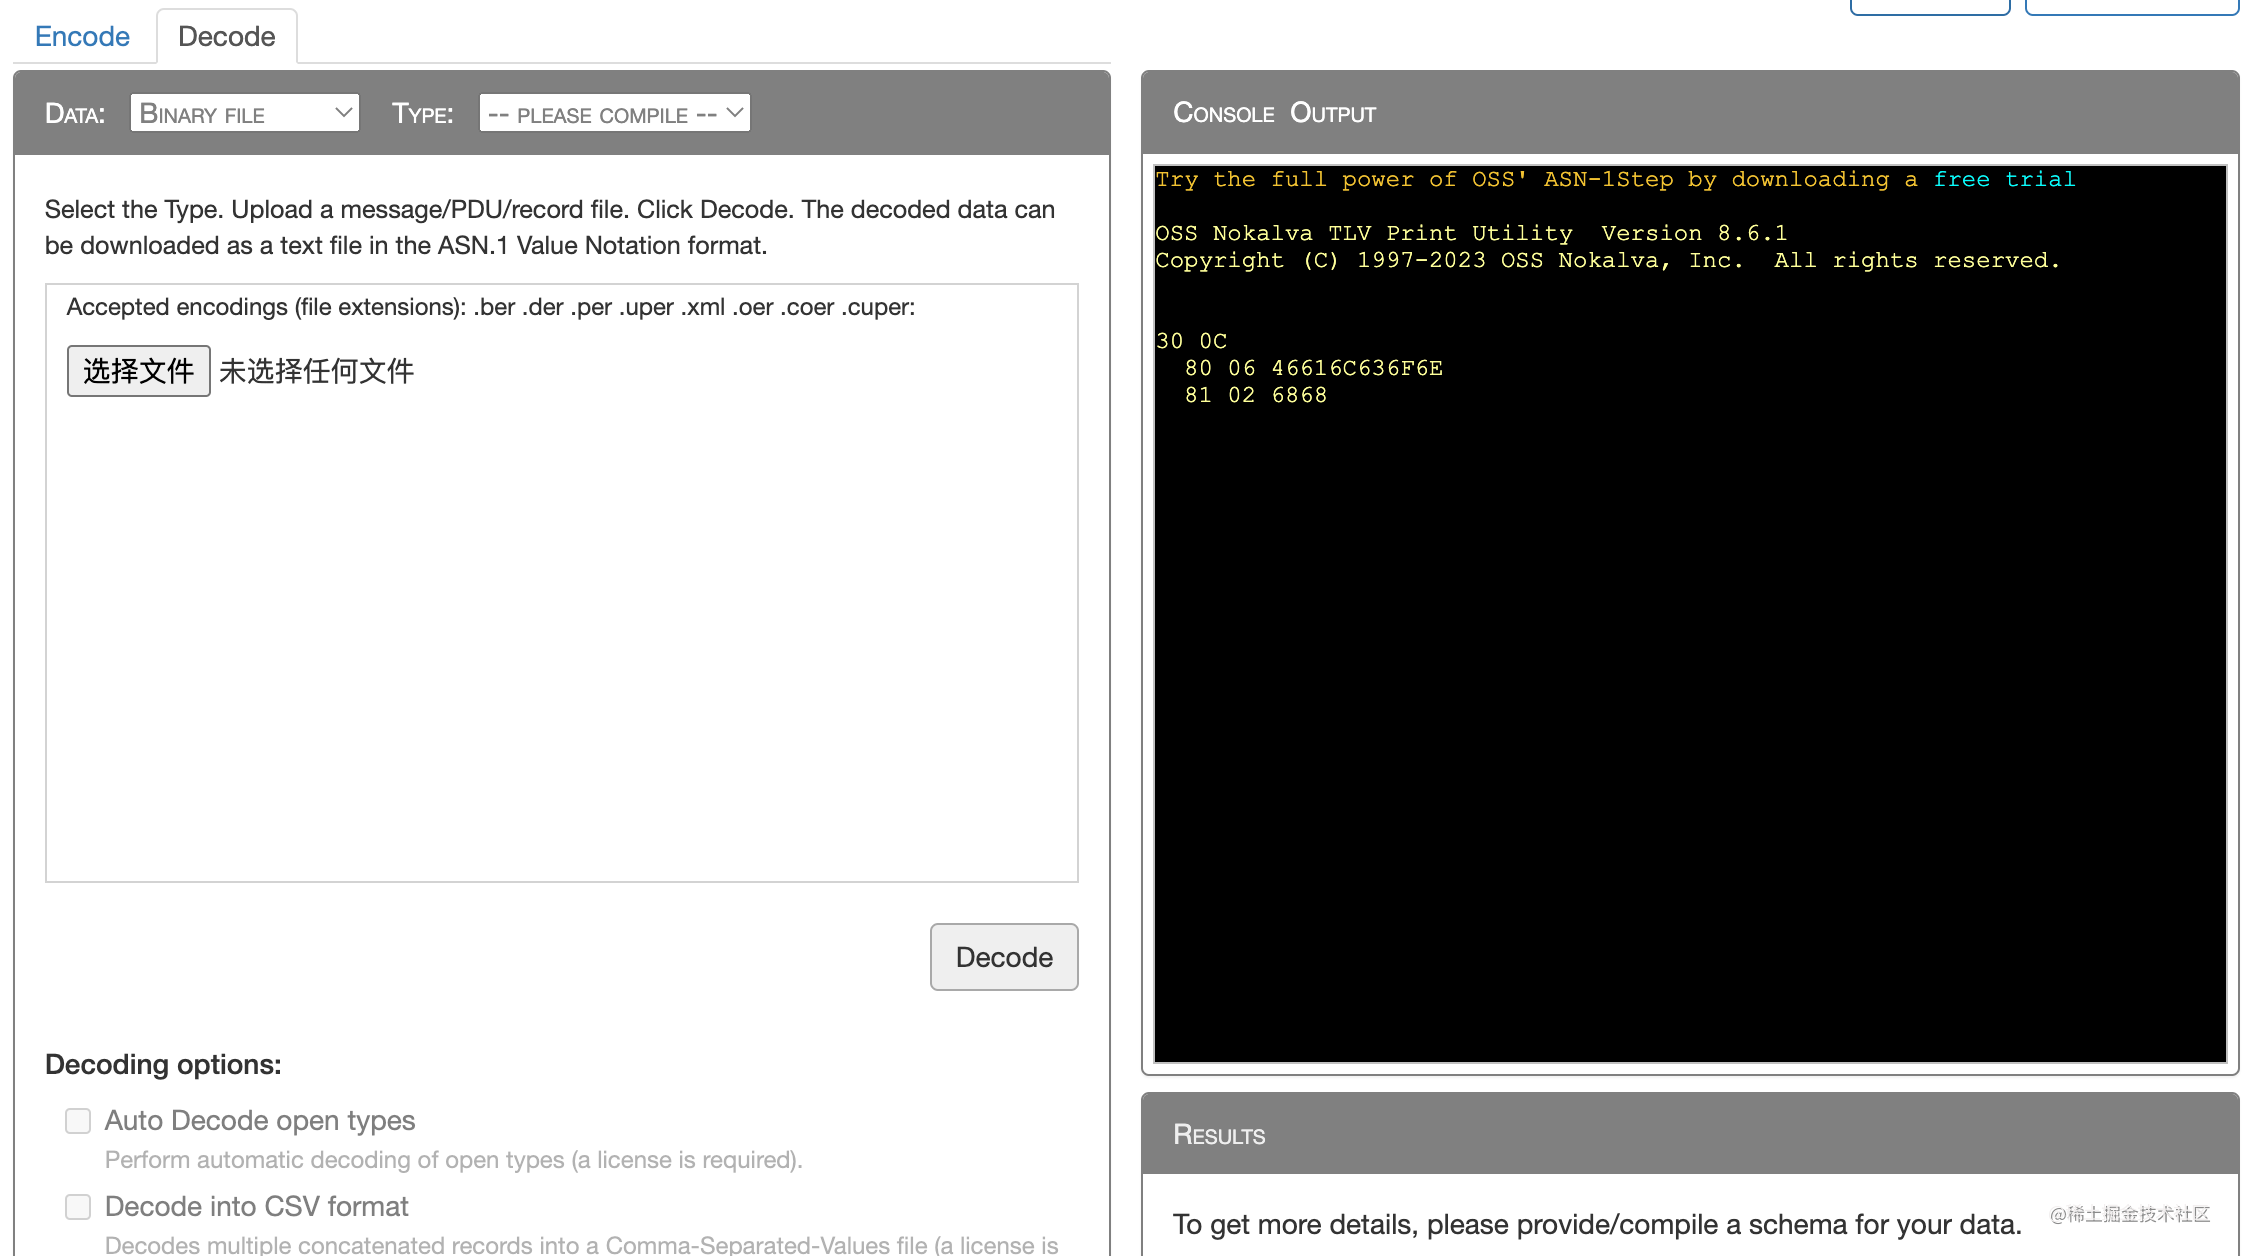Click the 未选择任何文件 file status text
Screen dimensions: 2242x1256
316,371
